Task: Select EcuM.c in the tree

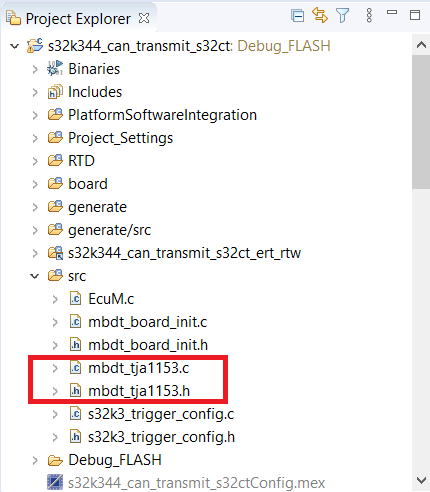Action: point(111,299)
